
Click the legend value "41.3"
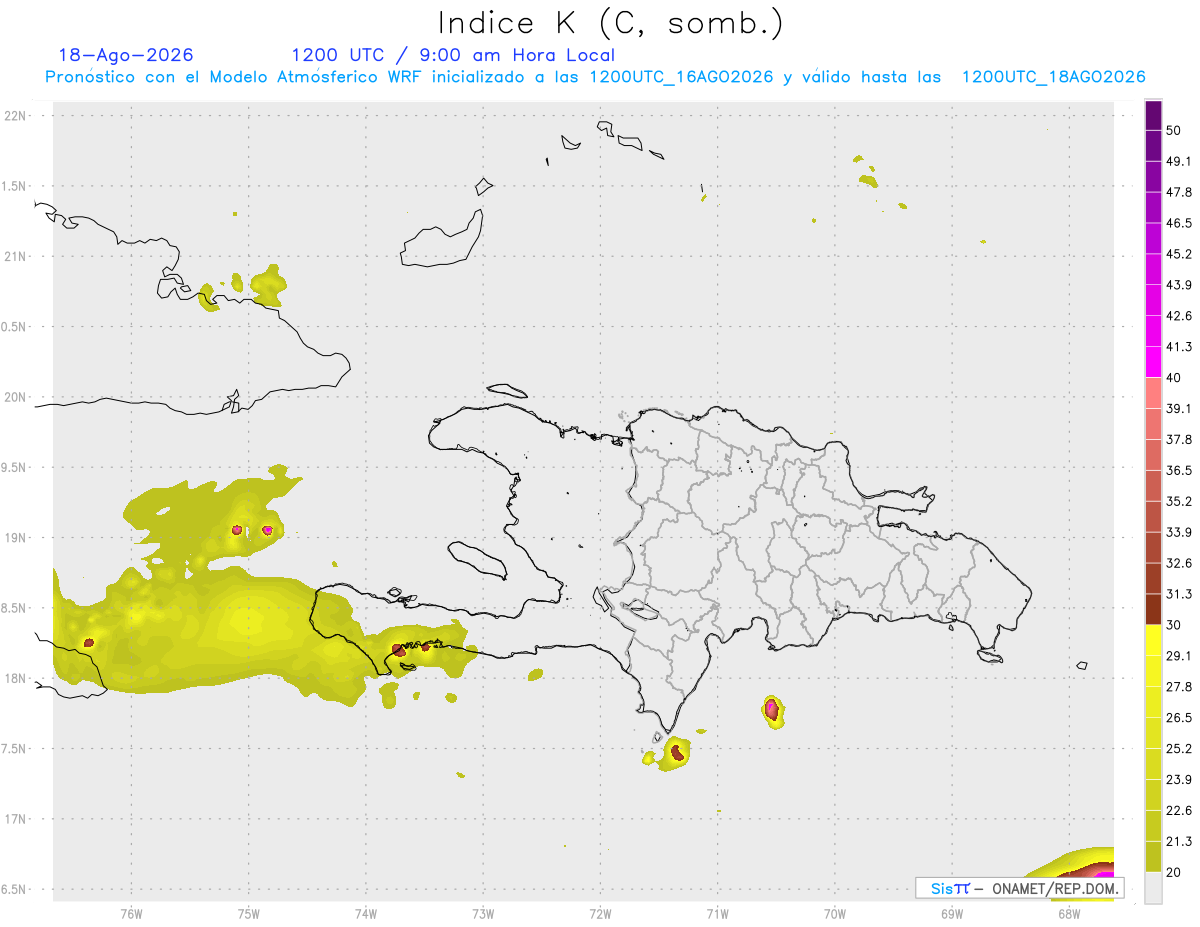coord(1178,347)
